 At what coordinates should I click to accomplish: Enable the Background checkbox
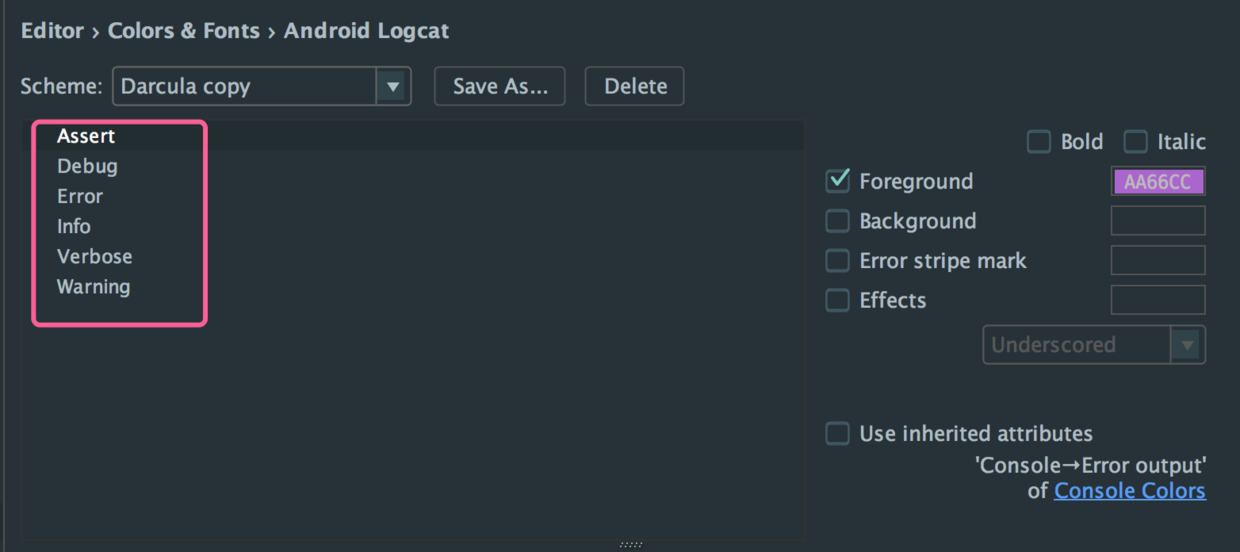pyautogui.click(x=838, y=221)
